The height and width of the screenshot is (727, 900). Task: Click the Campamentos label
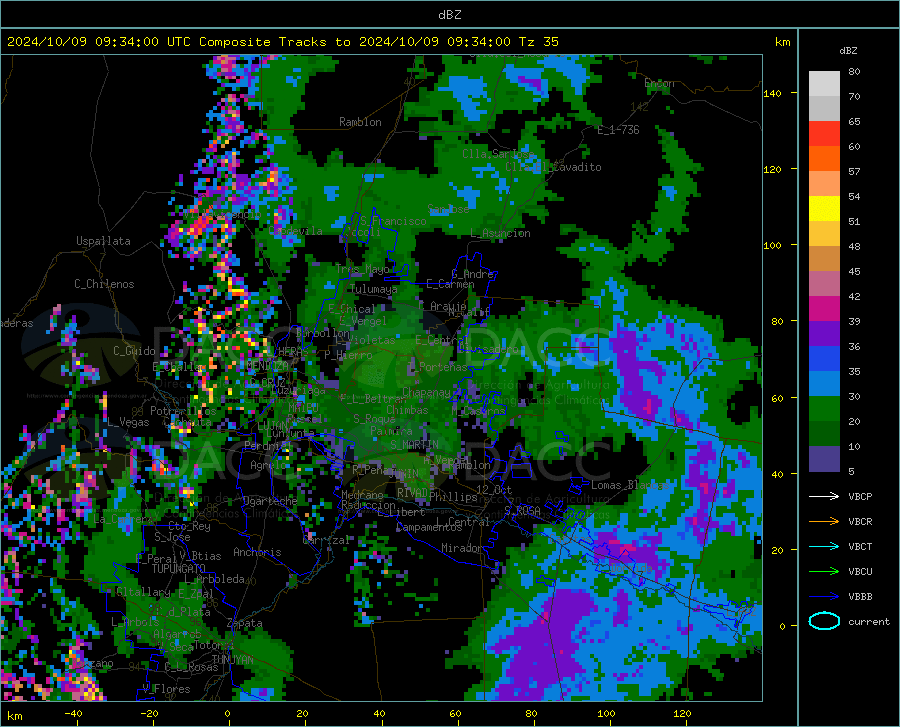(429, 527)
